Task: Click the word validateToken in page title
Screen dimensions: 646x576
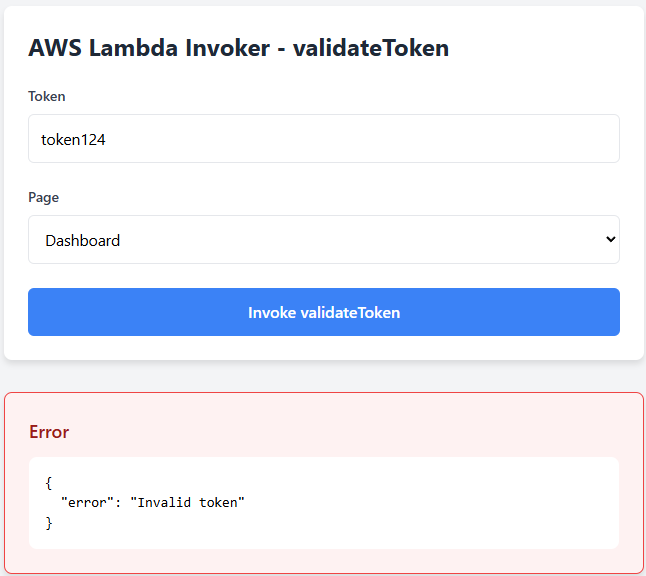Action: pyautogui.click(x=370, y=48)
